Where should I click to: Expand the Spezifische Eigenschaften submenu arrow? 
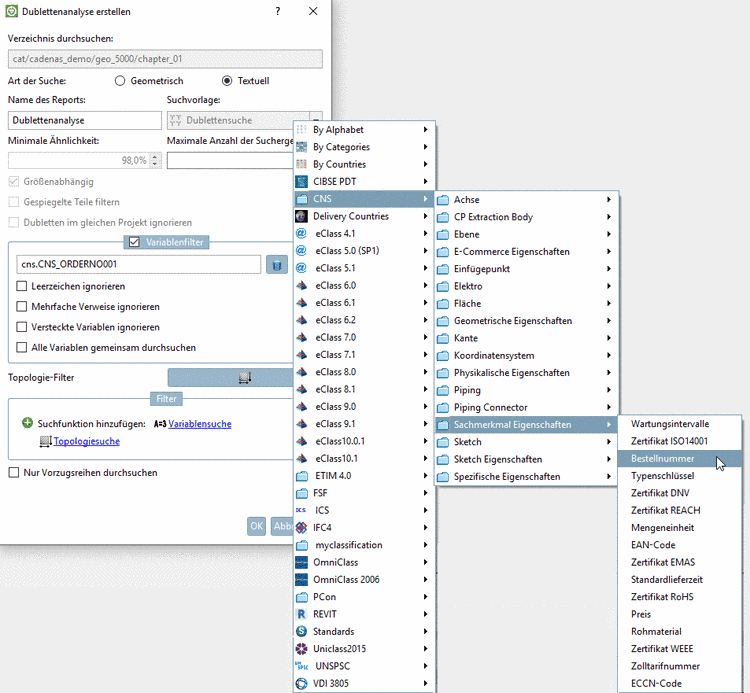pyautogui.click(x=609, y=476)
